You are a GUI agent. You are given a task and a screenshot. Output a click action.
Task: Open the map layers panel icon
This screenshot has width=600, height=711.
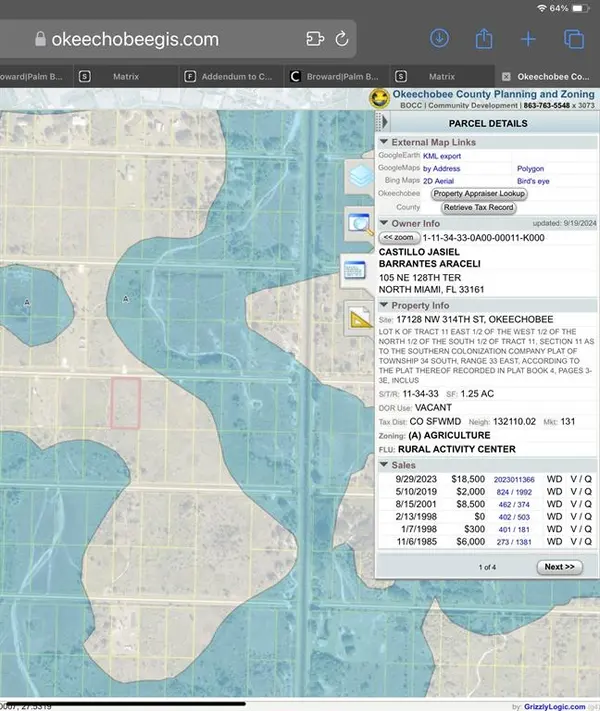[x=358, y=176]
